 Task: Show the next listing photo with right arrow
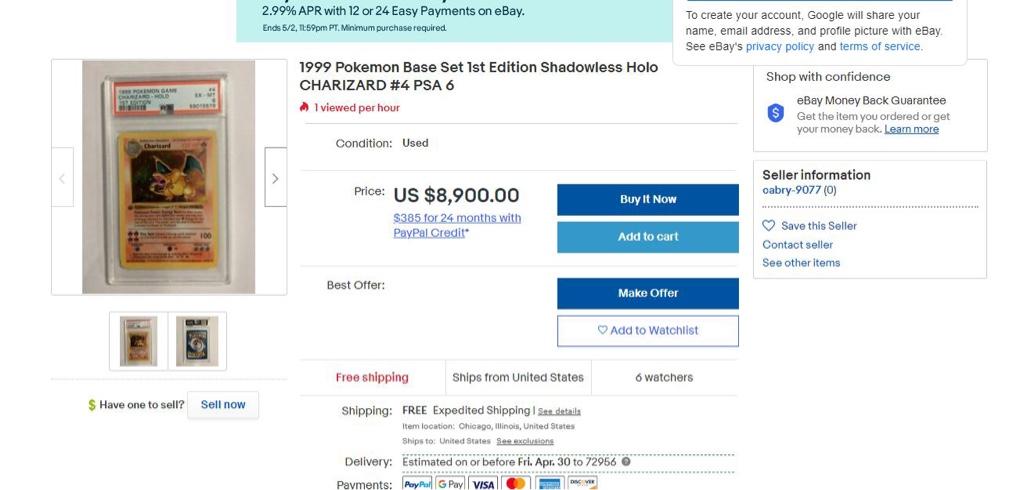coord(275,178)
